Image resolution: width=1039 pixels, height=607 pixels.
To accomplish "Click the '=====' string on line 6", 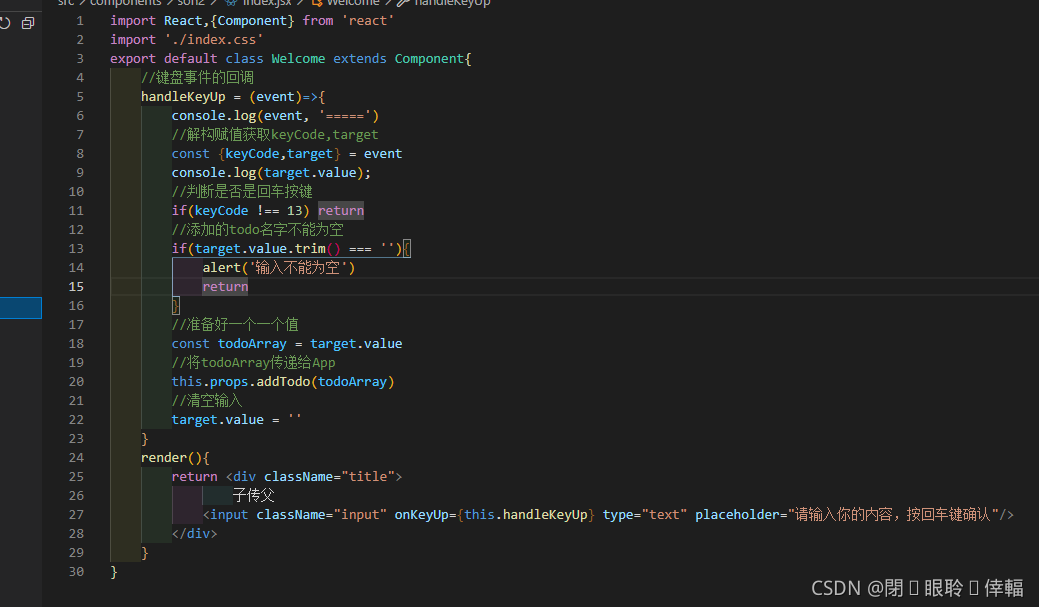I will (345, 116).
